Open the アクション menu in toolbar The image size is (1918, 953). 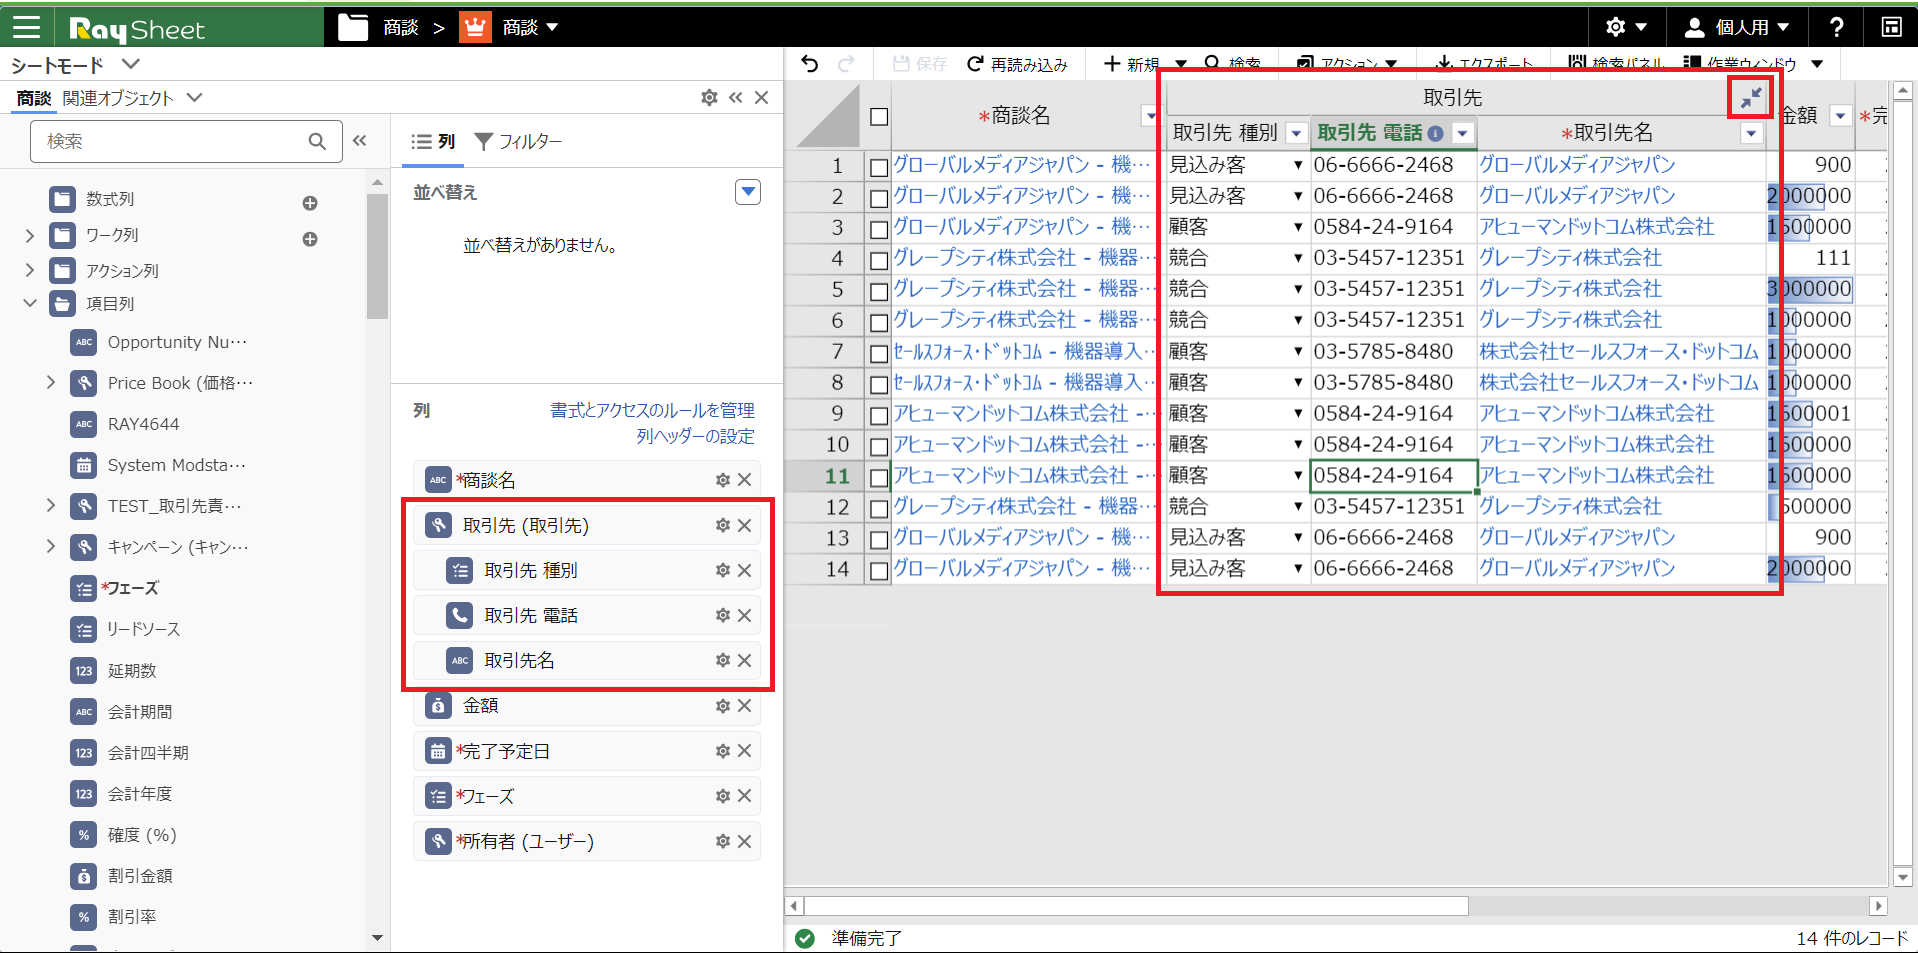[x=1346, y=64]
